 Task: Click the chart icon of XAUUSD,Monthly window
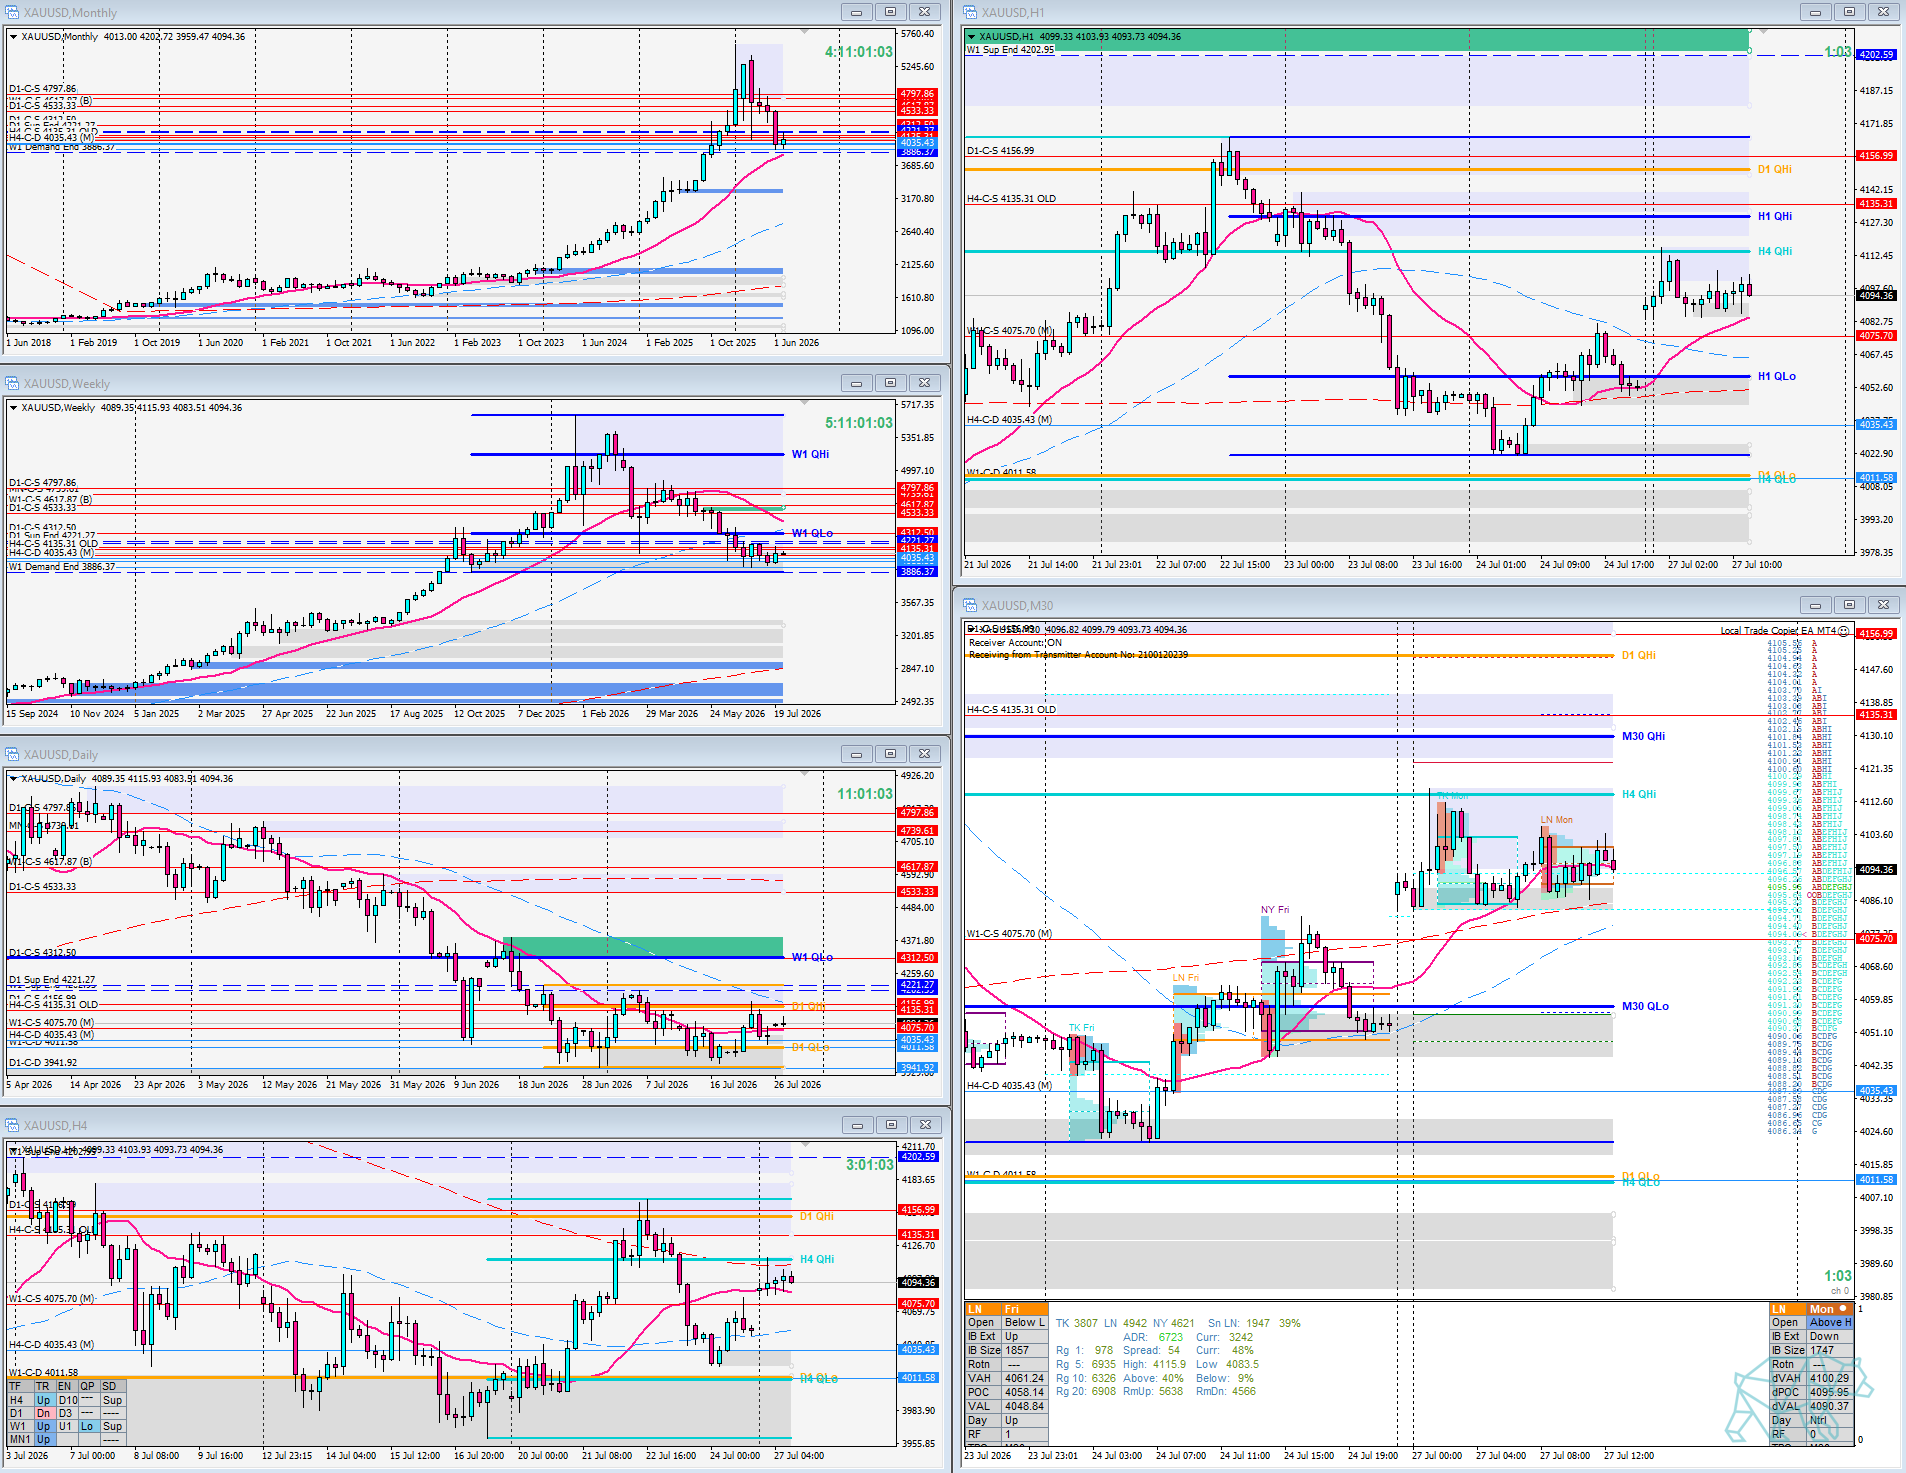click(x=12, y=12)
